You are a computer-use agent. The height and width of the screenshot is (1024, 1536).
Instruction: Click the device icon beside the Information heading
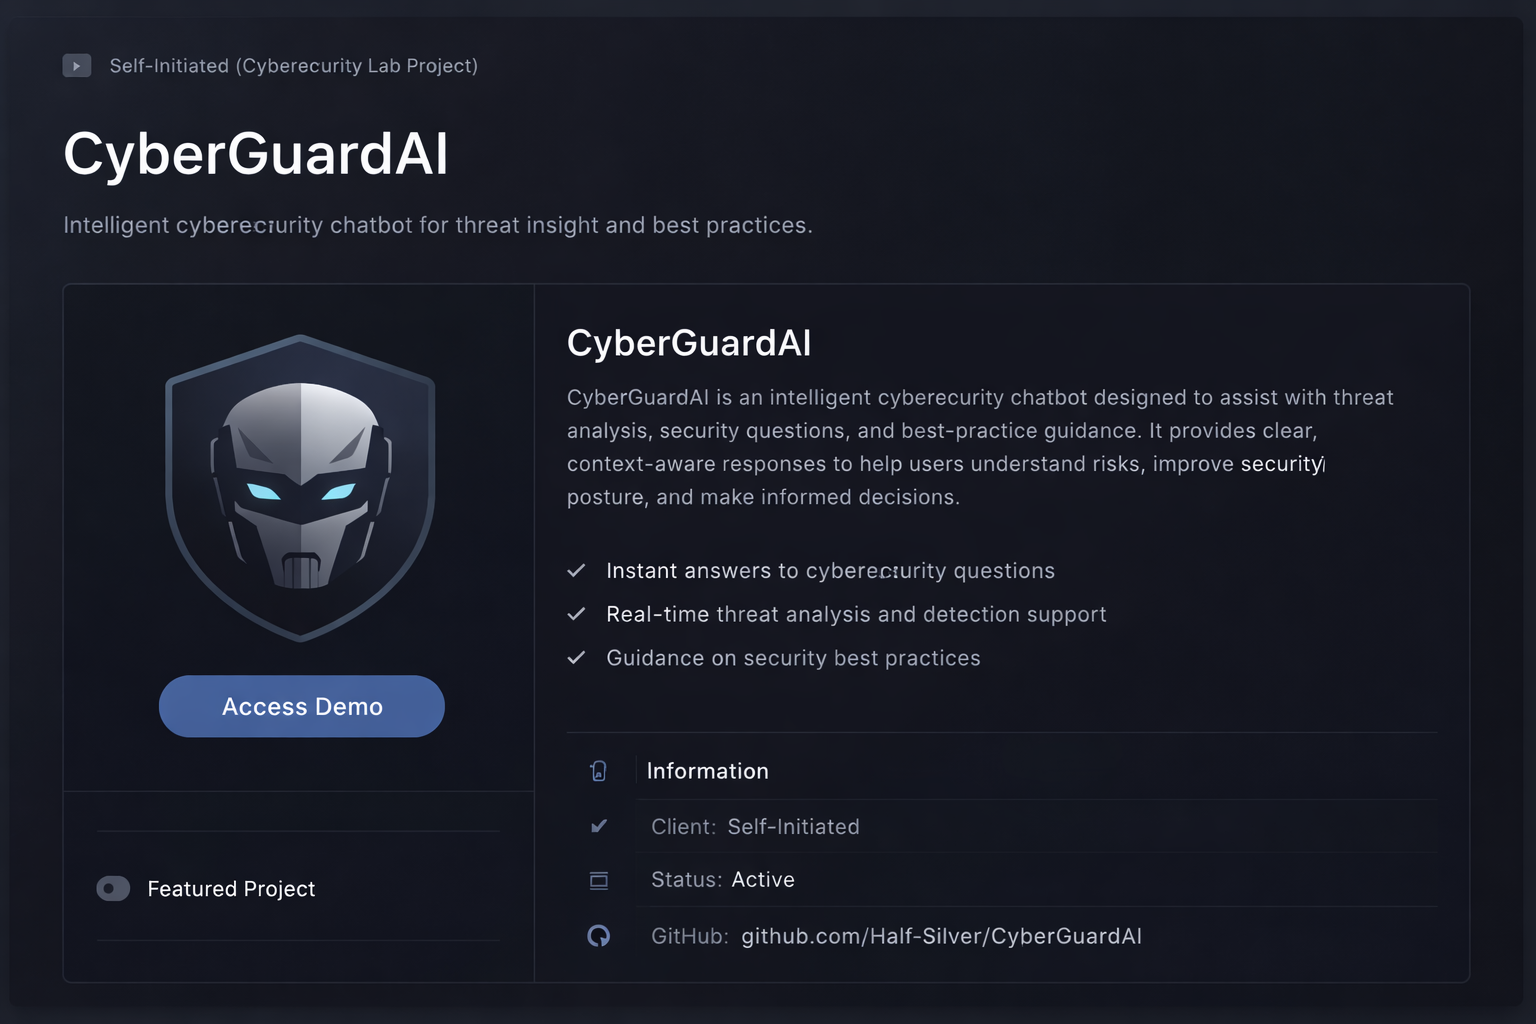click(x=599, y=771)
